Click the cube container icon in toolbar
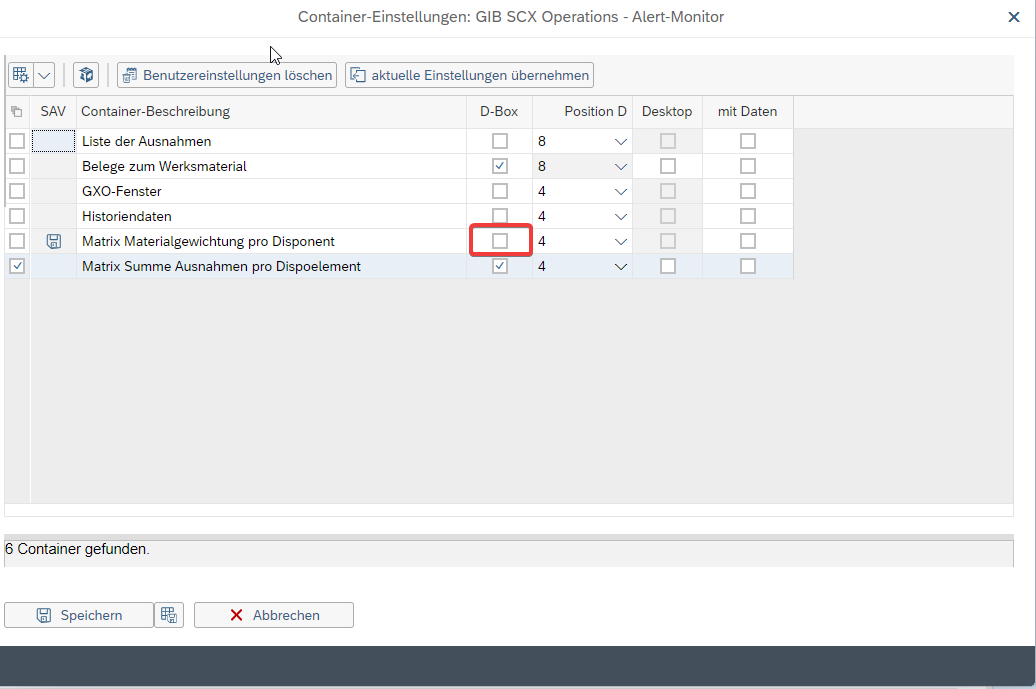This screenshot has width=1036, height=689. click(87, 75)
